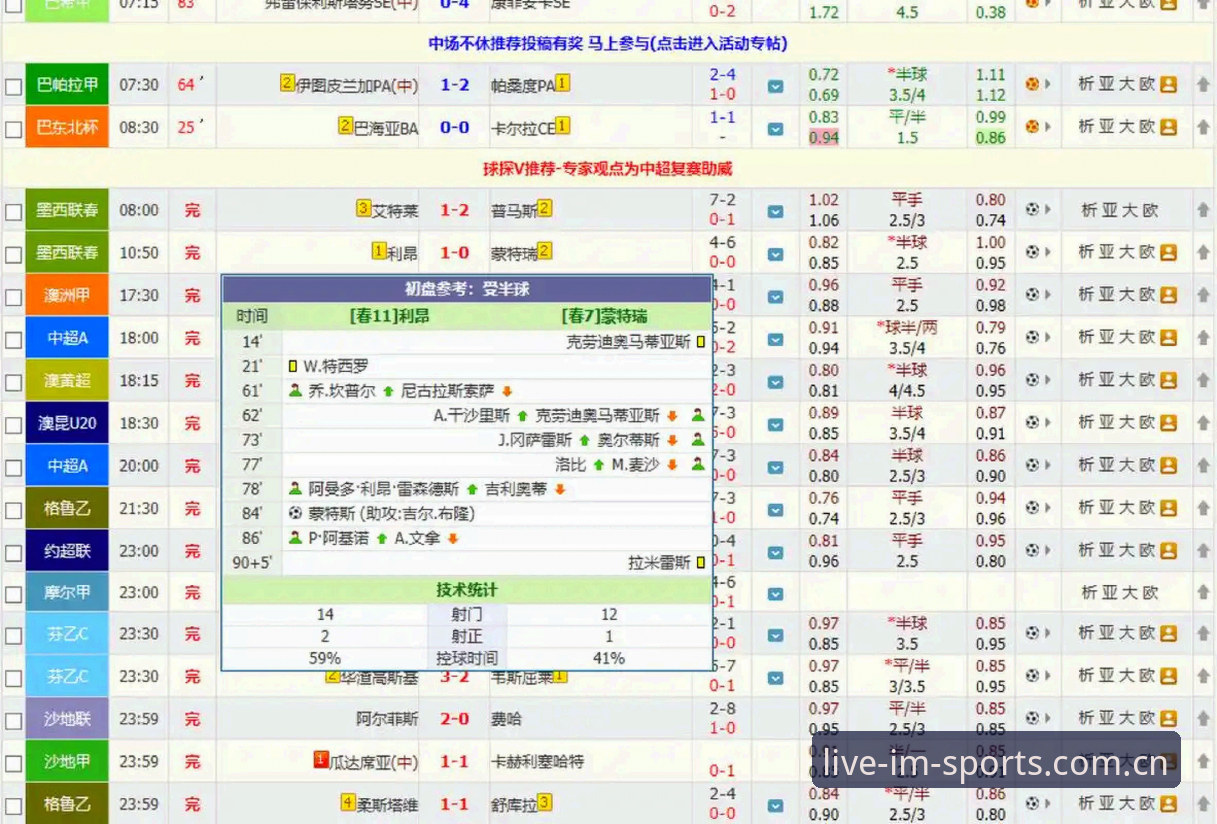
Task: Open the 欧 odds link in the 墨西联春 08:00 row
Action: (1150, 210)
